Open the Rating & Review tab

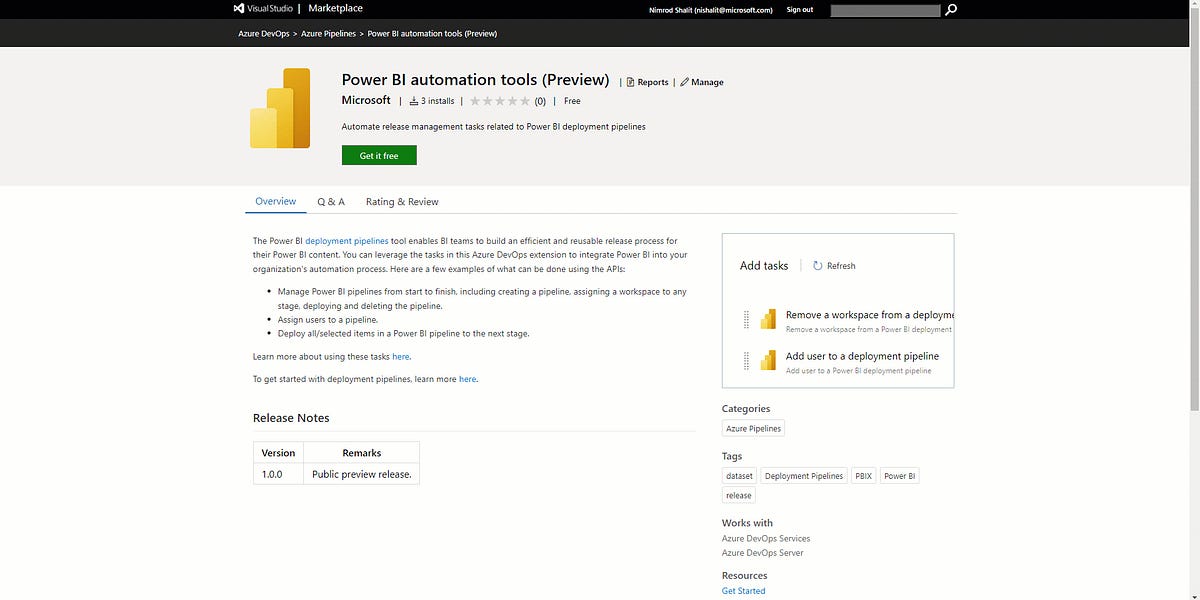(401, 201)
